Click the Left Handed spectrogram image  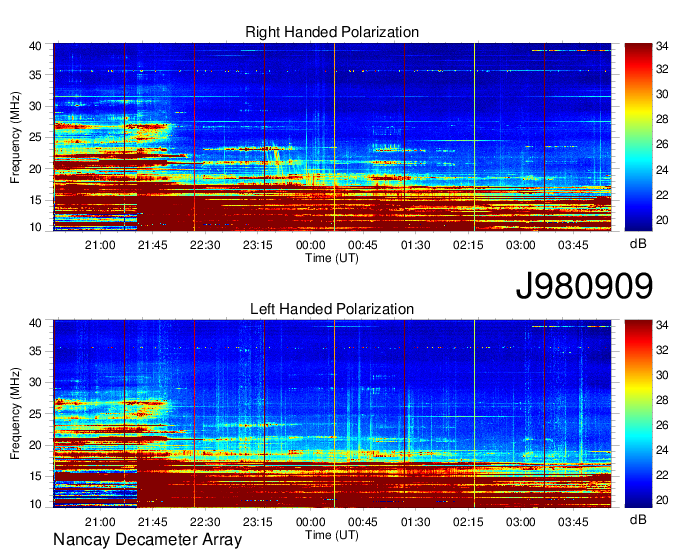(332, 413)
